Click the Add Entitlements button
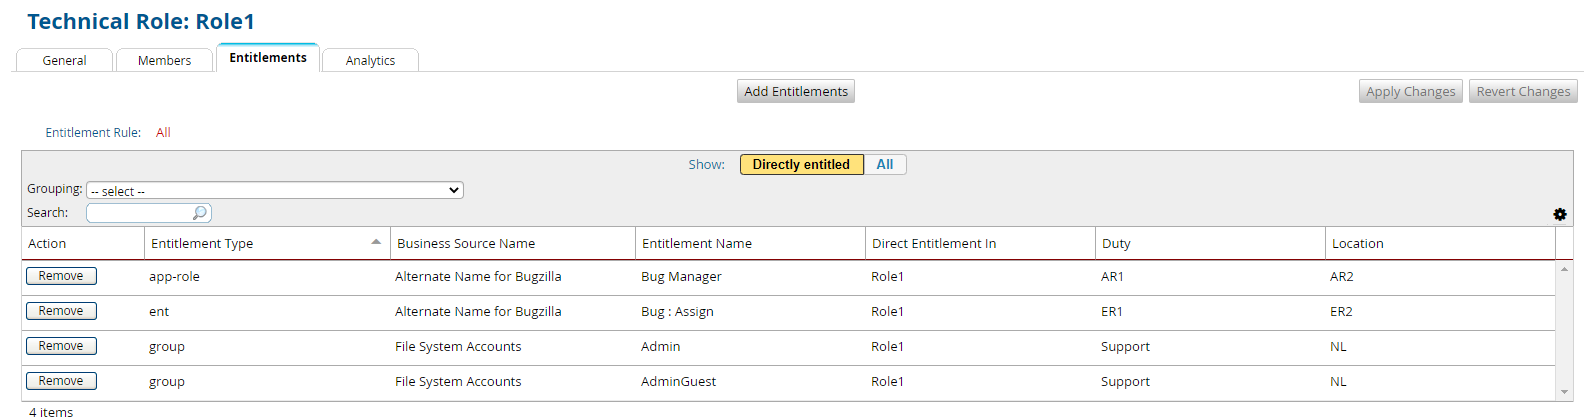 point(796,91)
